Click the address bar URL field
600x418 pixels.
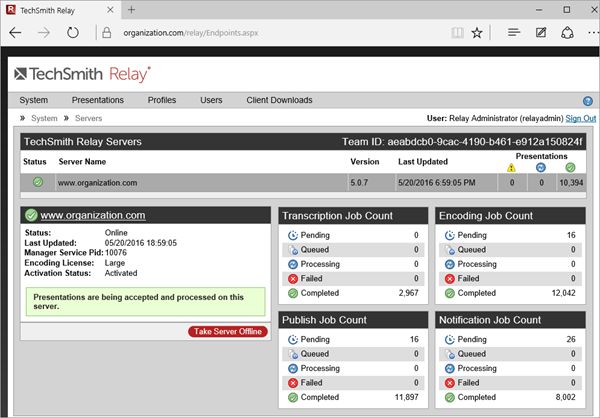[x=191, y=33]
